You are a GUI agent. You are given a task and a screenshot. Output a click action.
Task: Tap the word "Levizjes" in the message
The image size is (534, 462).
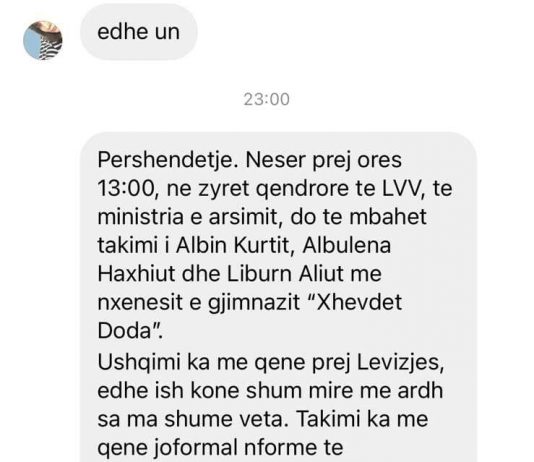click(x=400, y=363)
